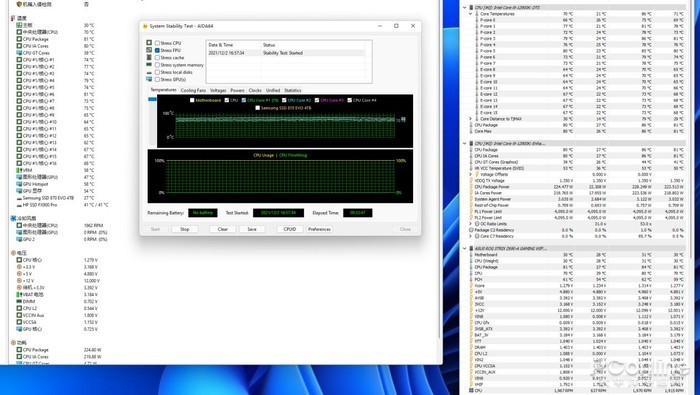Click the cache chip icon beside Stress cache
The width and height of the screenshot is (700, 395).
tap(149, 58)
